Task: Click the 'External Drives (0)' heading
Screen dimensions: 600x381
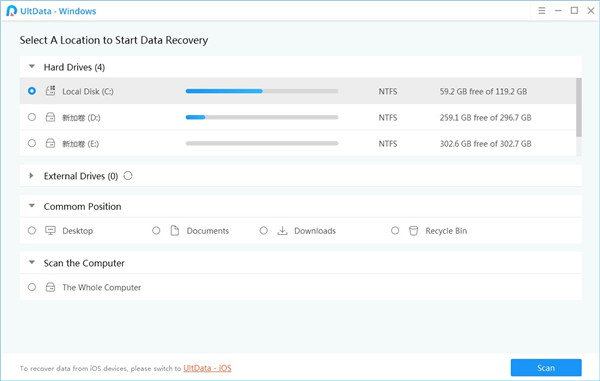Action: [81, 176]
